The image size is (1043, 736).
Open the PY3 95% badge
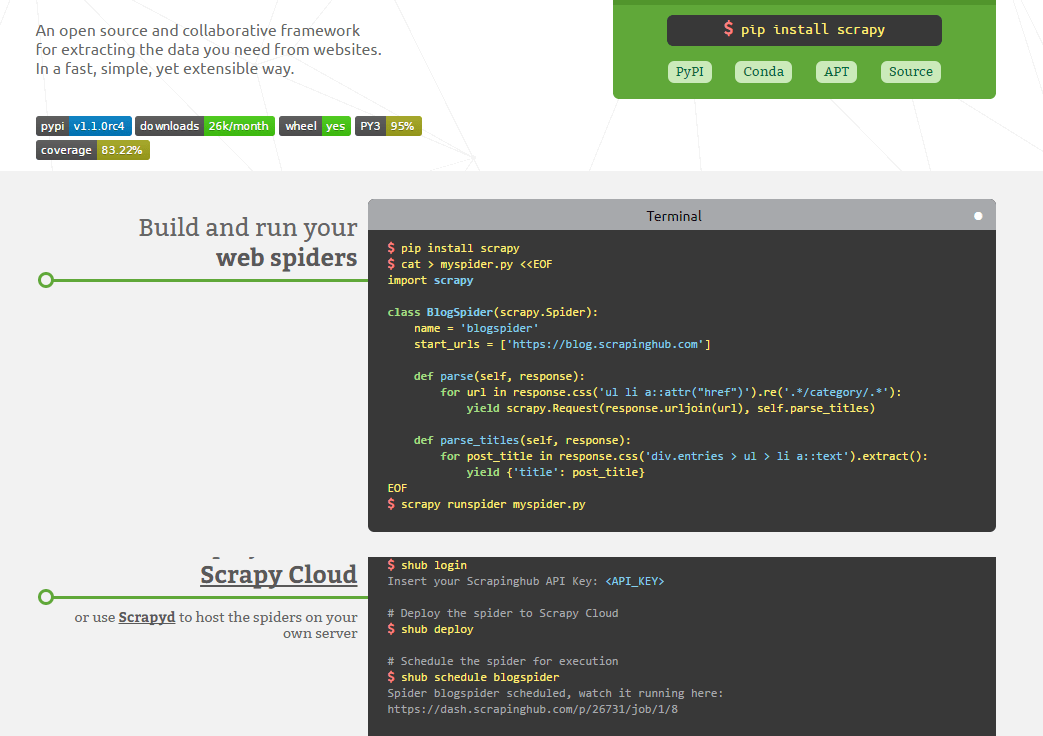coord(388,126)
